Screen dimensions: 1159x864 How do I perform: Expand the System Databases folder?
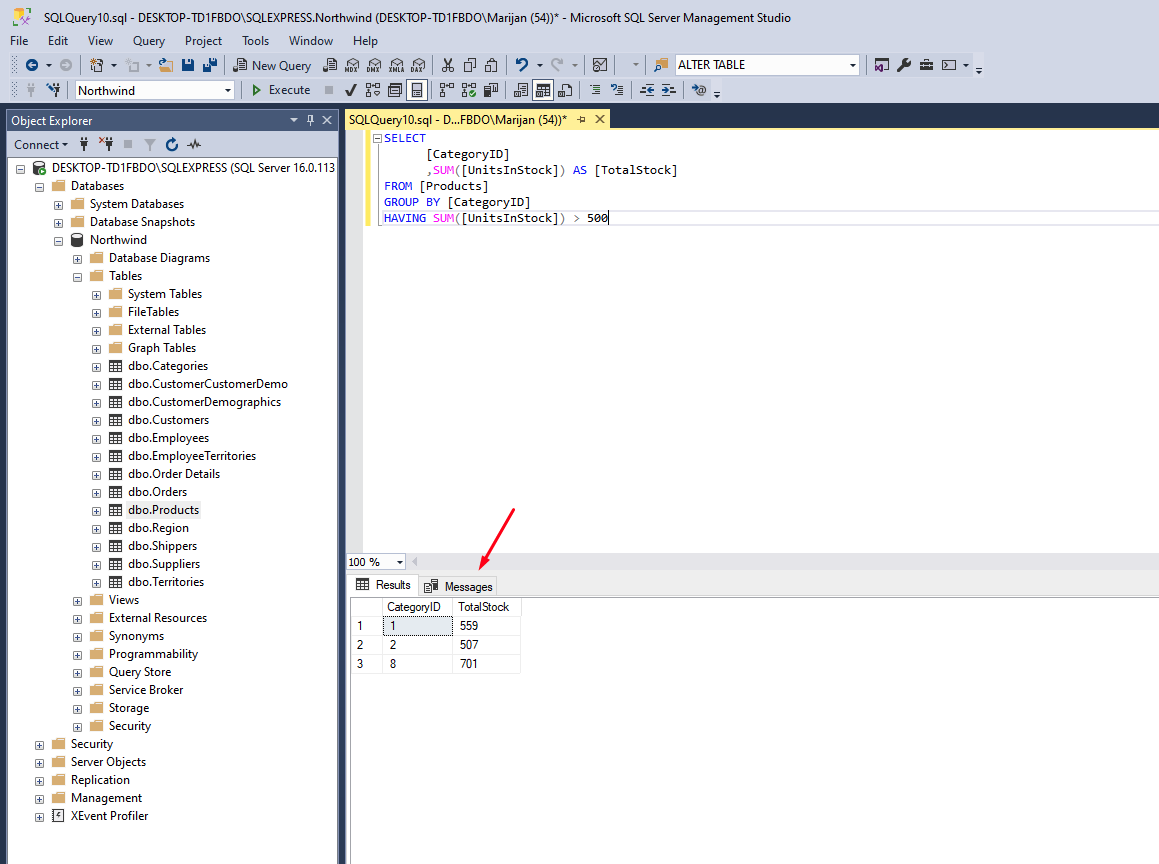pyautogui.click(x=58, y=205)
